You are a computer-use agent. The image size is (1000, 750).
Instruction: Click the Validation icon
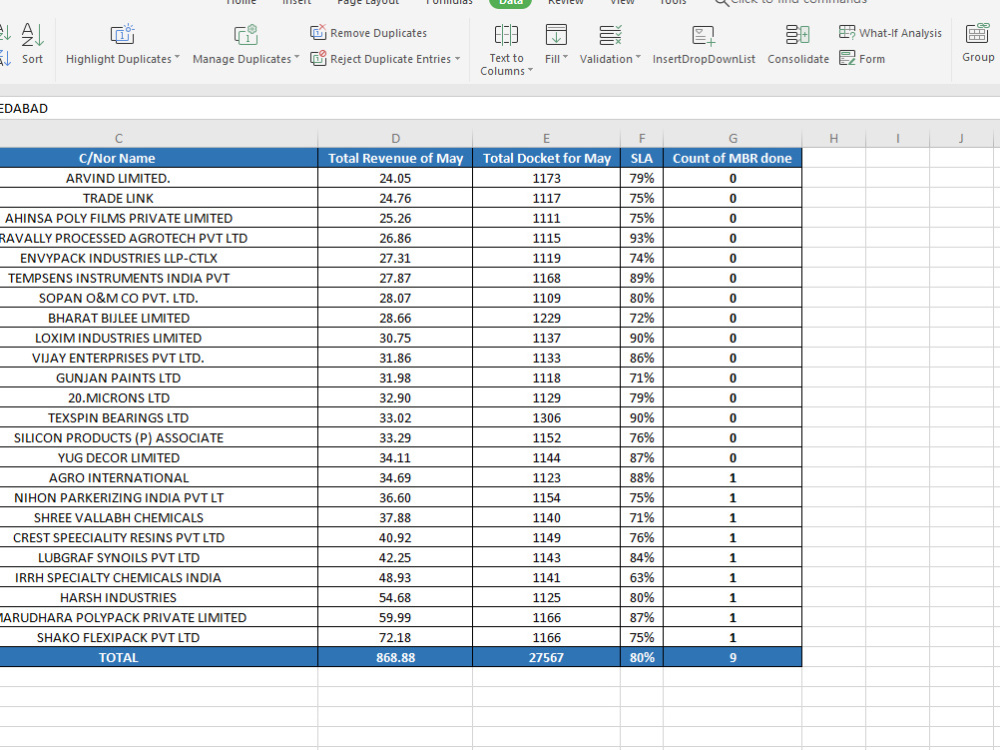click(x=610, y=34)
